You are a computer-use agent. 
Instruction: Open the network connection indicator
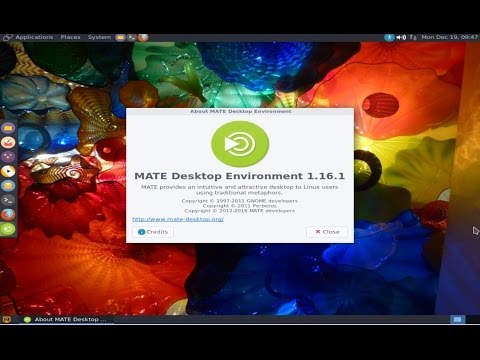coord(413,37)
